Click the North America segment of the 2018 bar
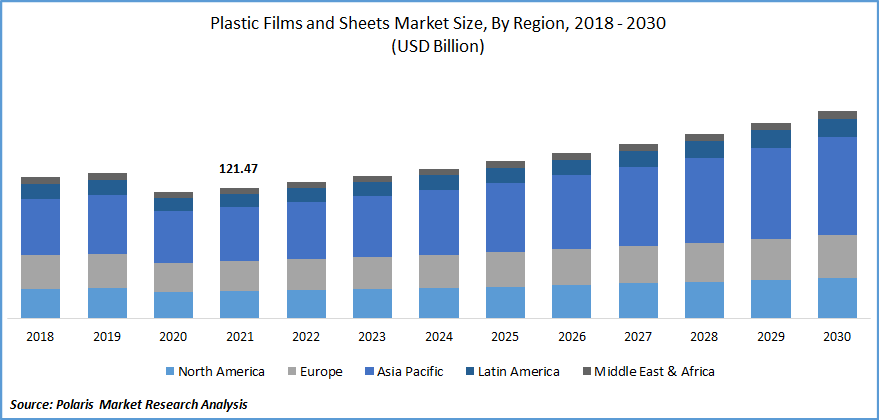Viewport: 879px width, 420px height. [40, 304]
